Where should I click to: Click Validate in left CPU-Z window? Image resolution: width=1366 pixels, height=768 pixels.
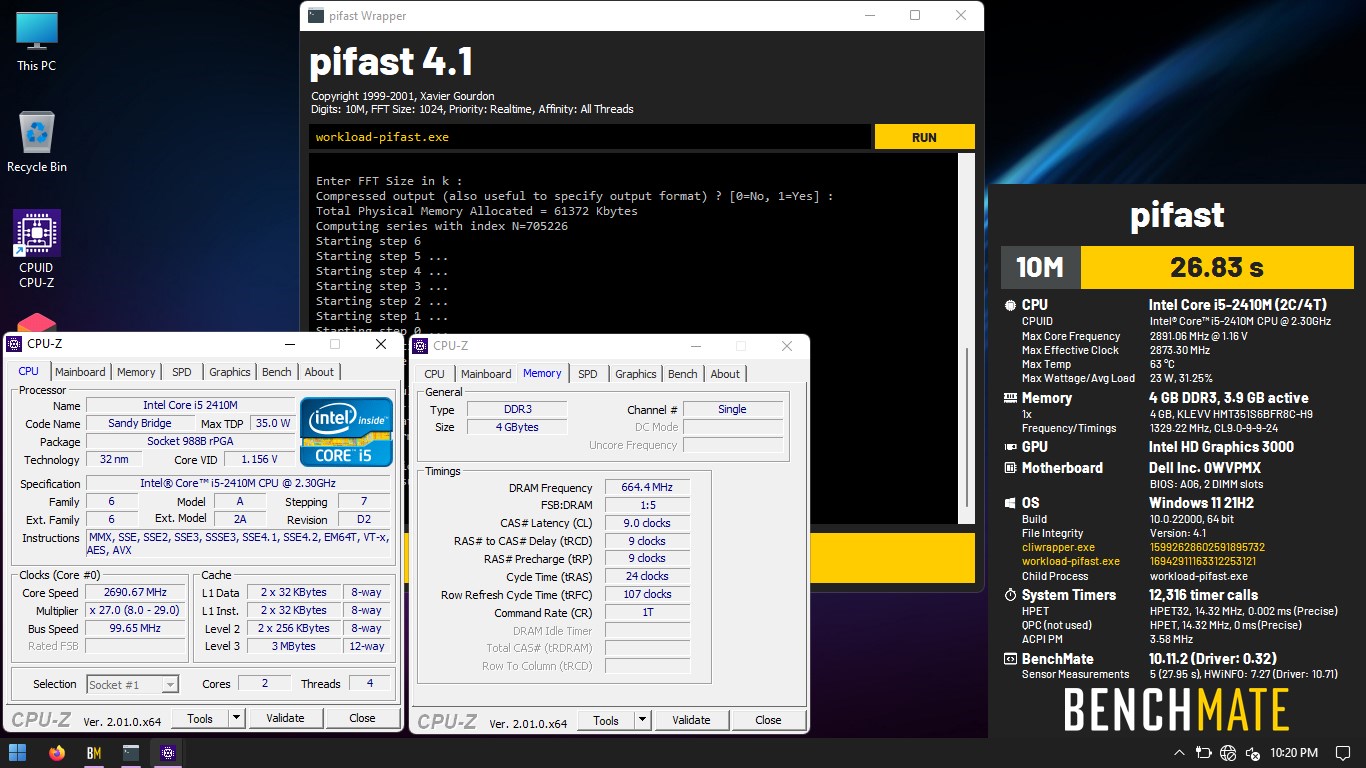click(285, 718)
